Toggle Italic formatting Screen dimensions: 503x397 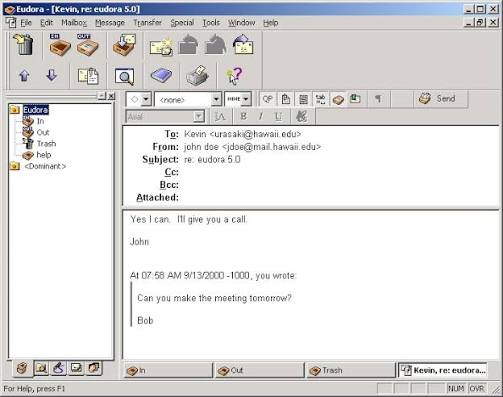tap(261, 116)
